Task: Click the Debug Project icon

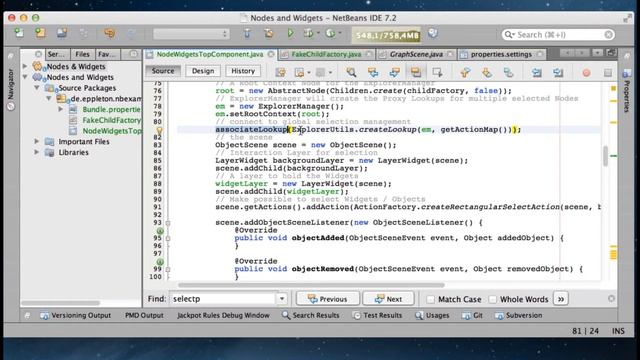Action: 309,33
